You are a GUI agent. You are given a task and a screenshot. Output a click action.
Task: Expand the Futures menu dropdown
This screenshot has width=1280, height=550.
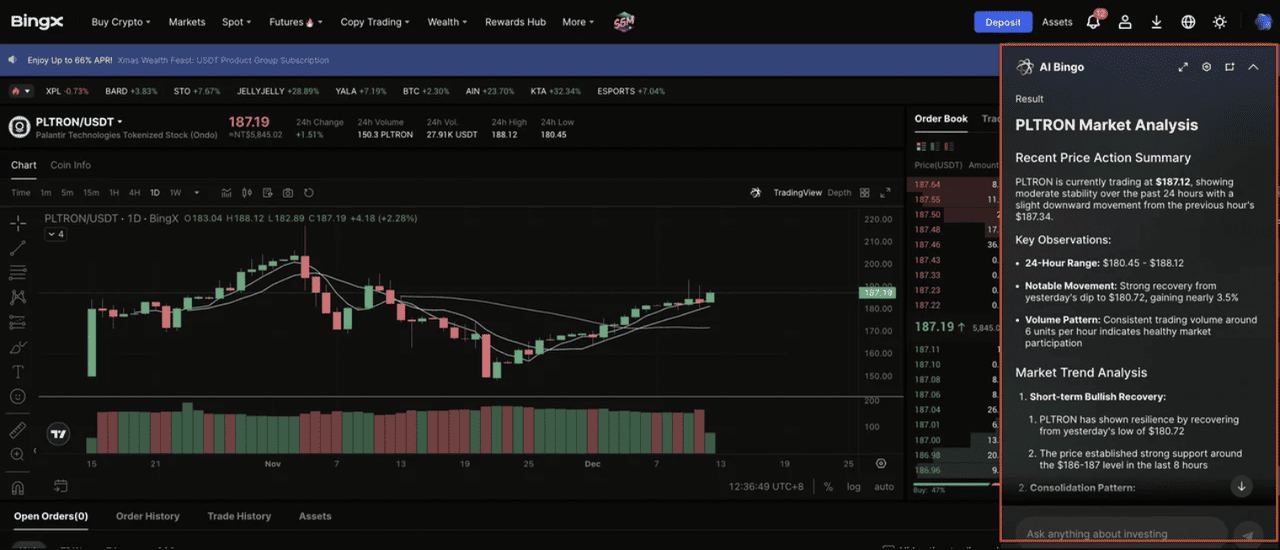pos(291,22)
